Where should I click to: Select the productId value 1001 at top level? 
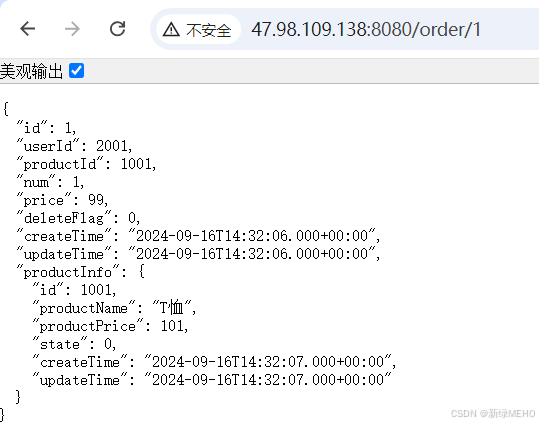[x=136, y=164]
